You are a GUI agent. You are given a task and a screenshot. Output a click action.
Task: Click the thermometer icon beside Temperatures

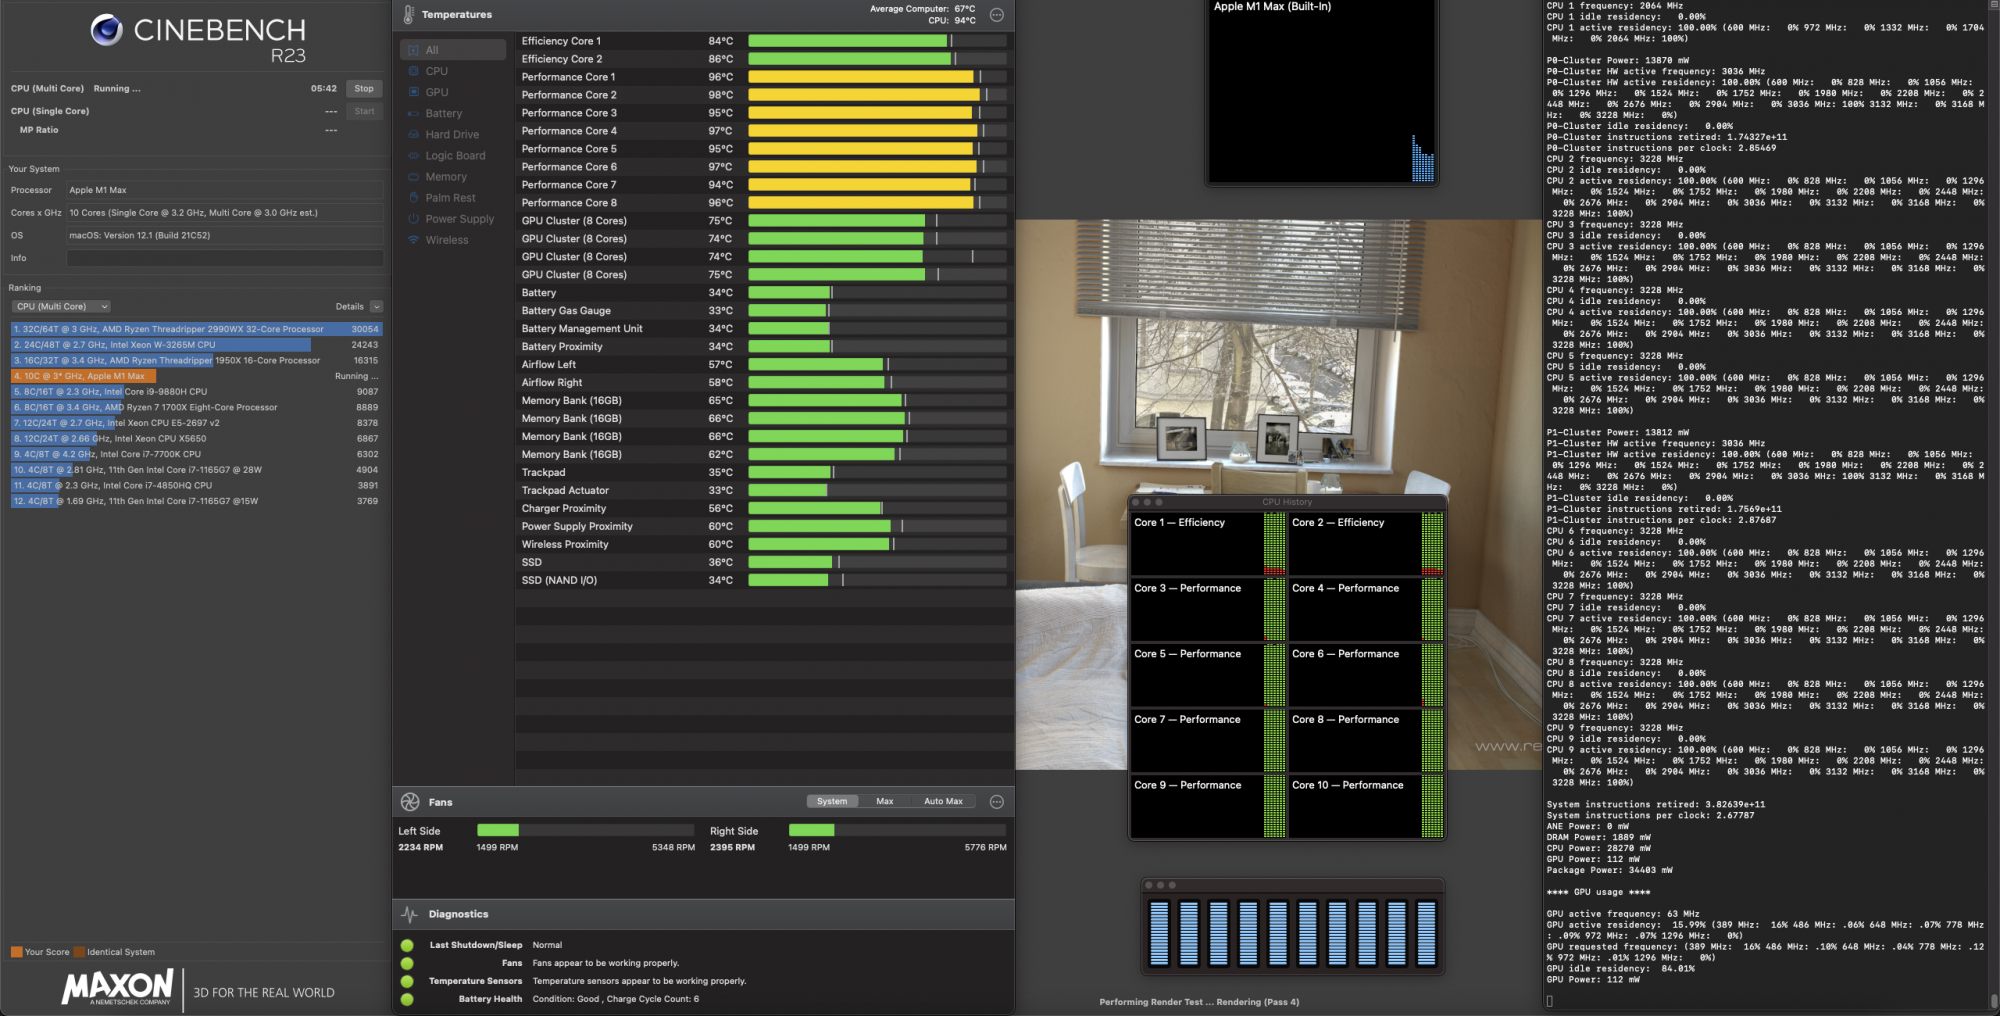[x=408, y=15]
